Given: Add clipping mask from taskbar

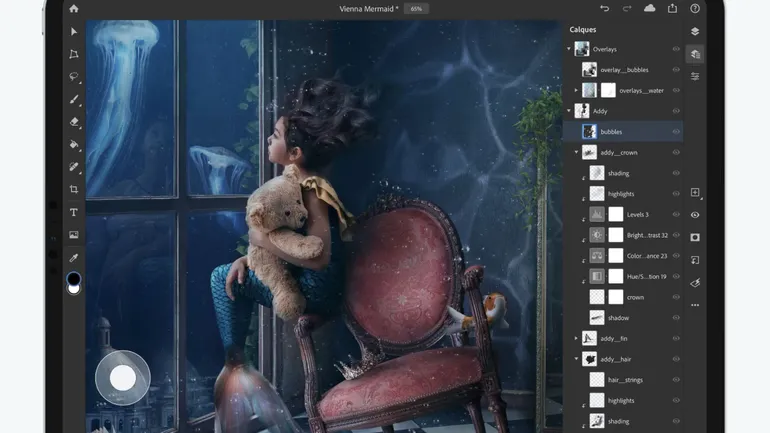Looking at the screenshot, I should click(x=695, y=260).
